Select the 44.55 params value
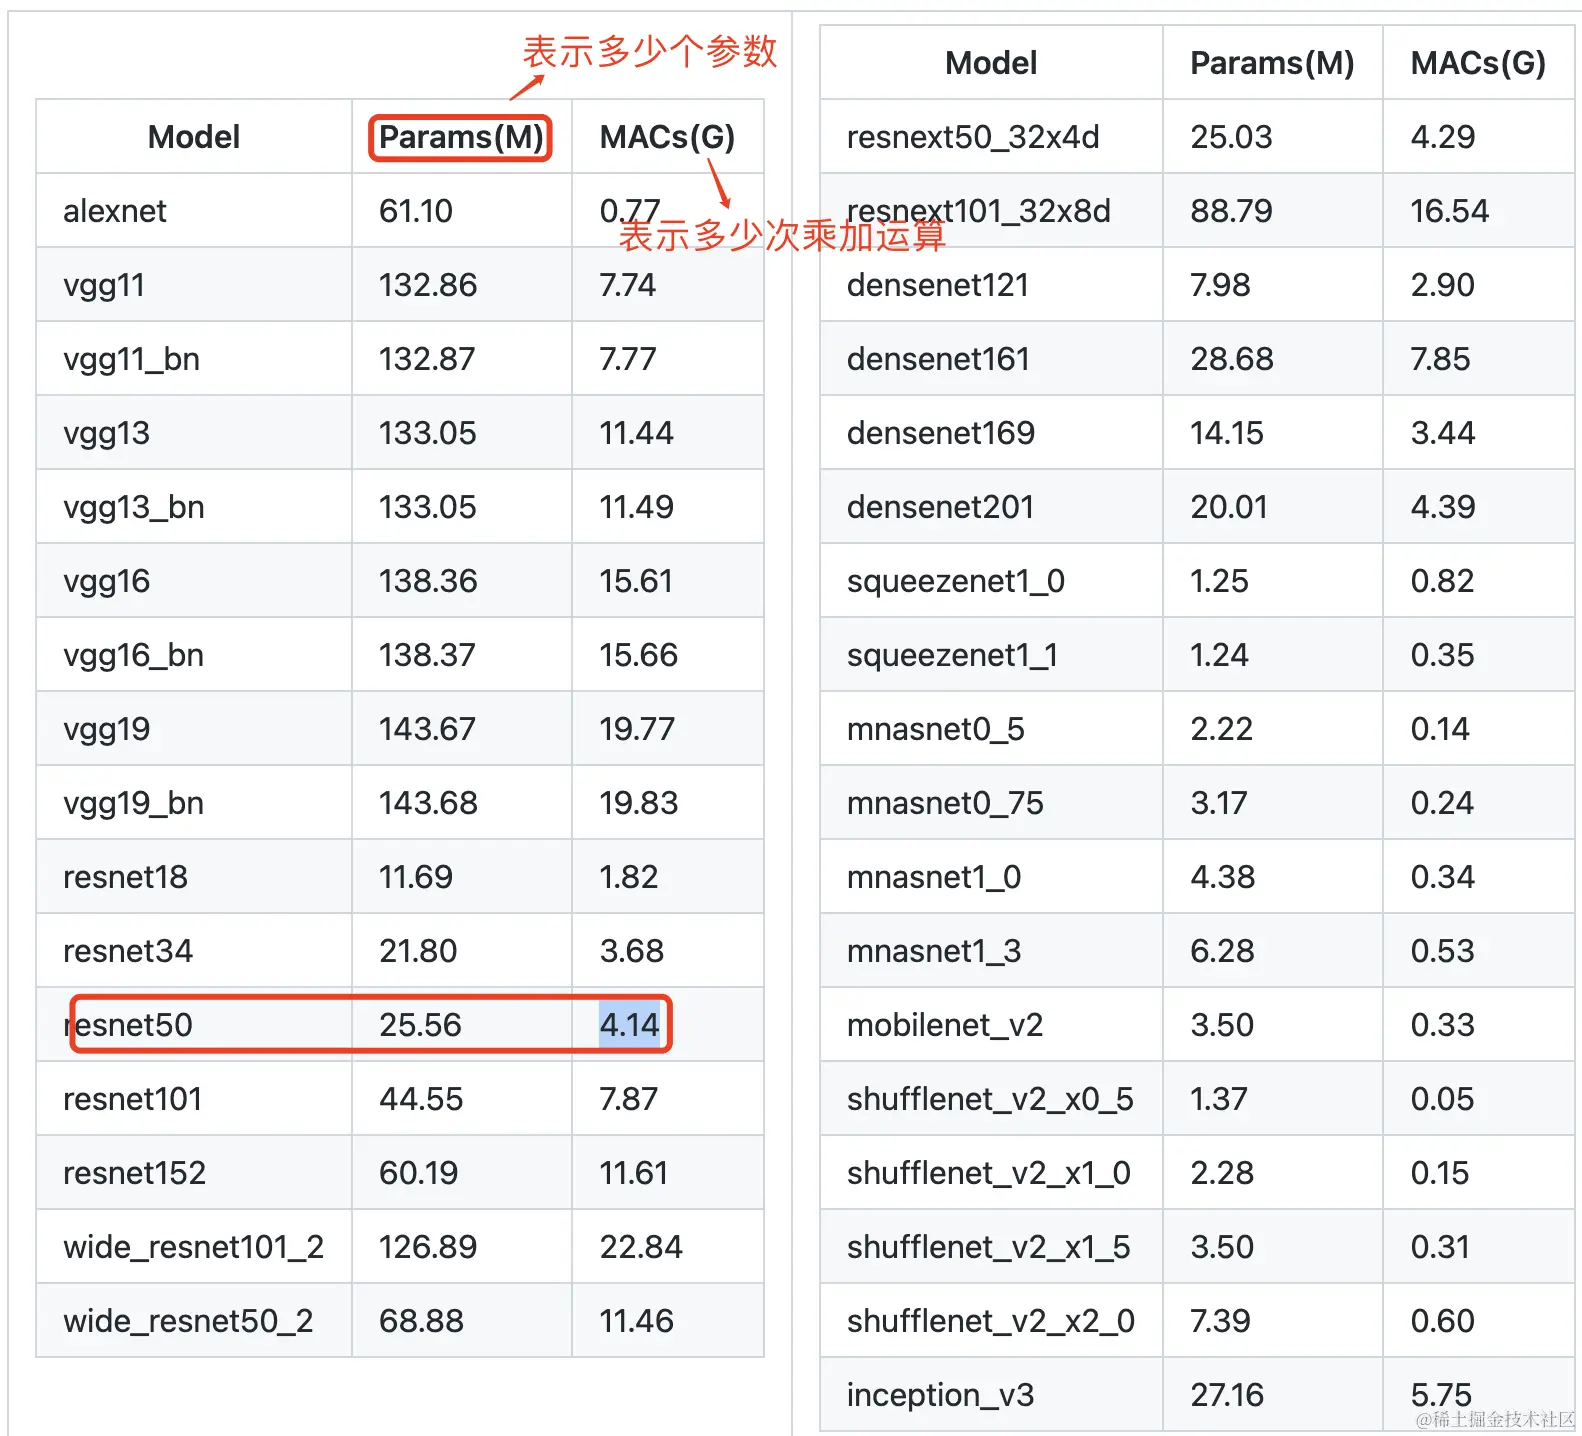The width and height of the screenshot is (1582, 1436). pos(421,1099)
